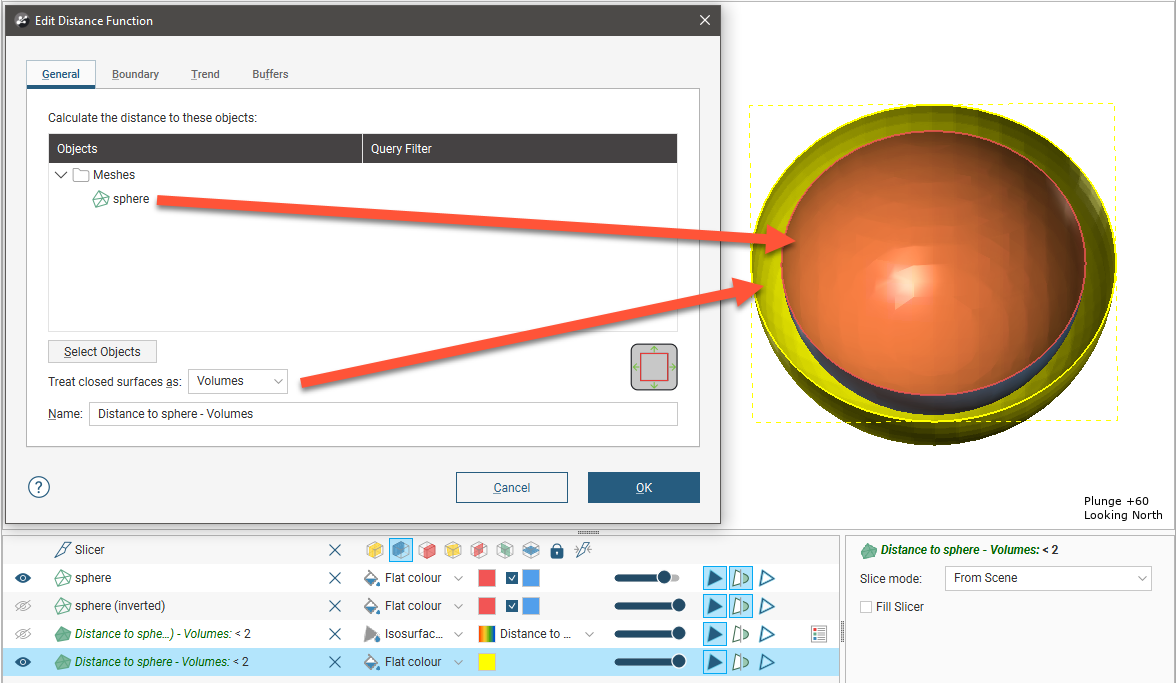Open Flat colour dropdown for sphere row
Image resolution: width=1176 pixels, height=683 pixels.
pos(458,578)
